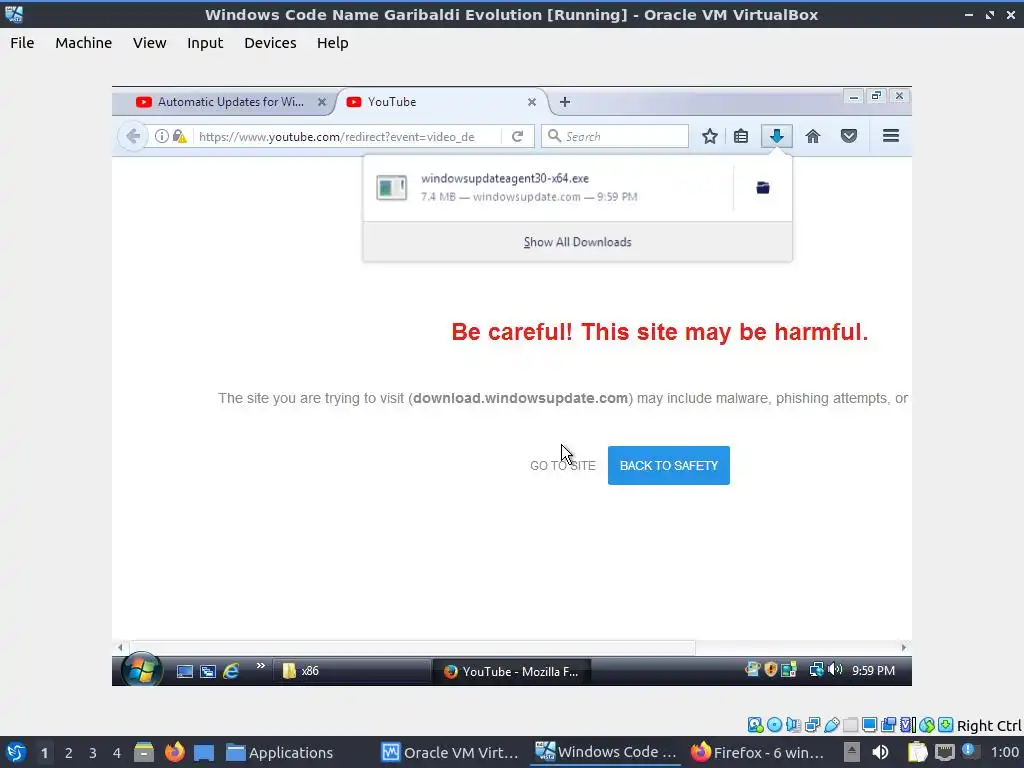Click the URL address field
Image resolution: width=1024 pixels, height=768 pixels.
(346, 136)
